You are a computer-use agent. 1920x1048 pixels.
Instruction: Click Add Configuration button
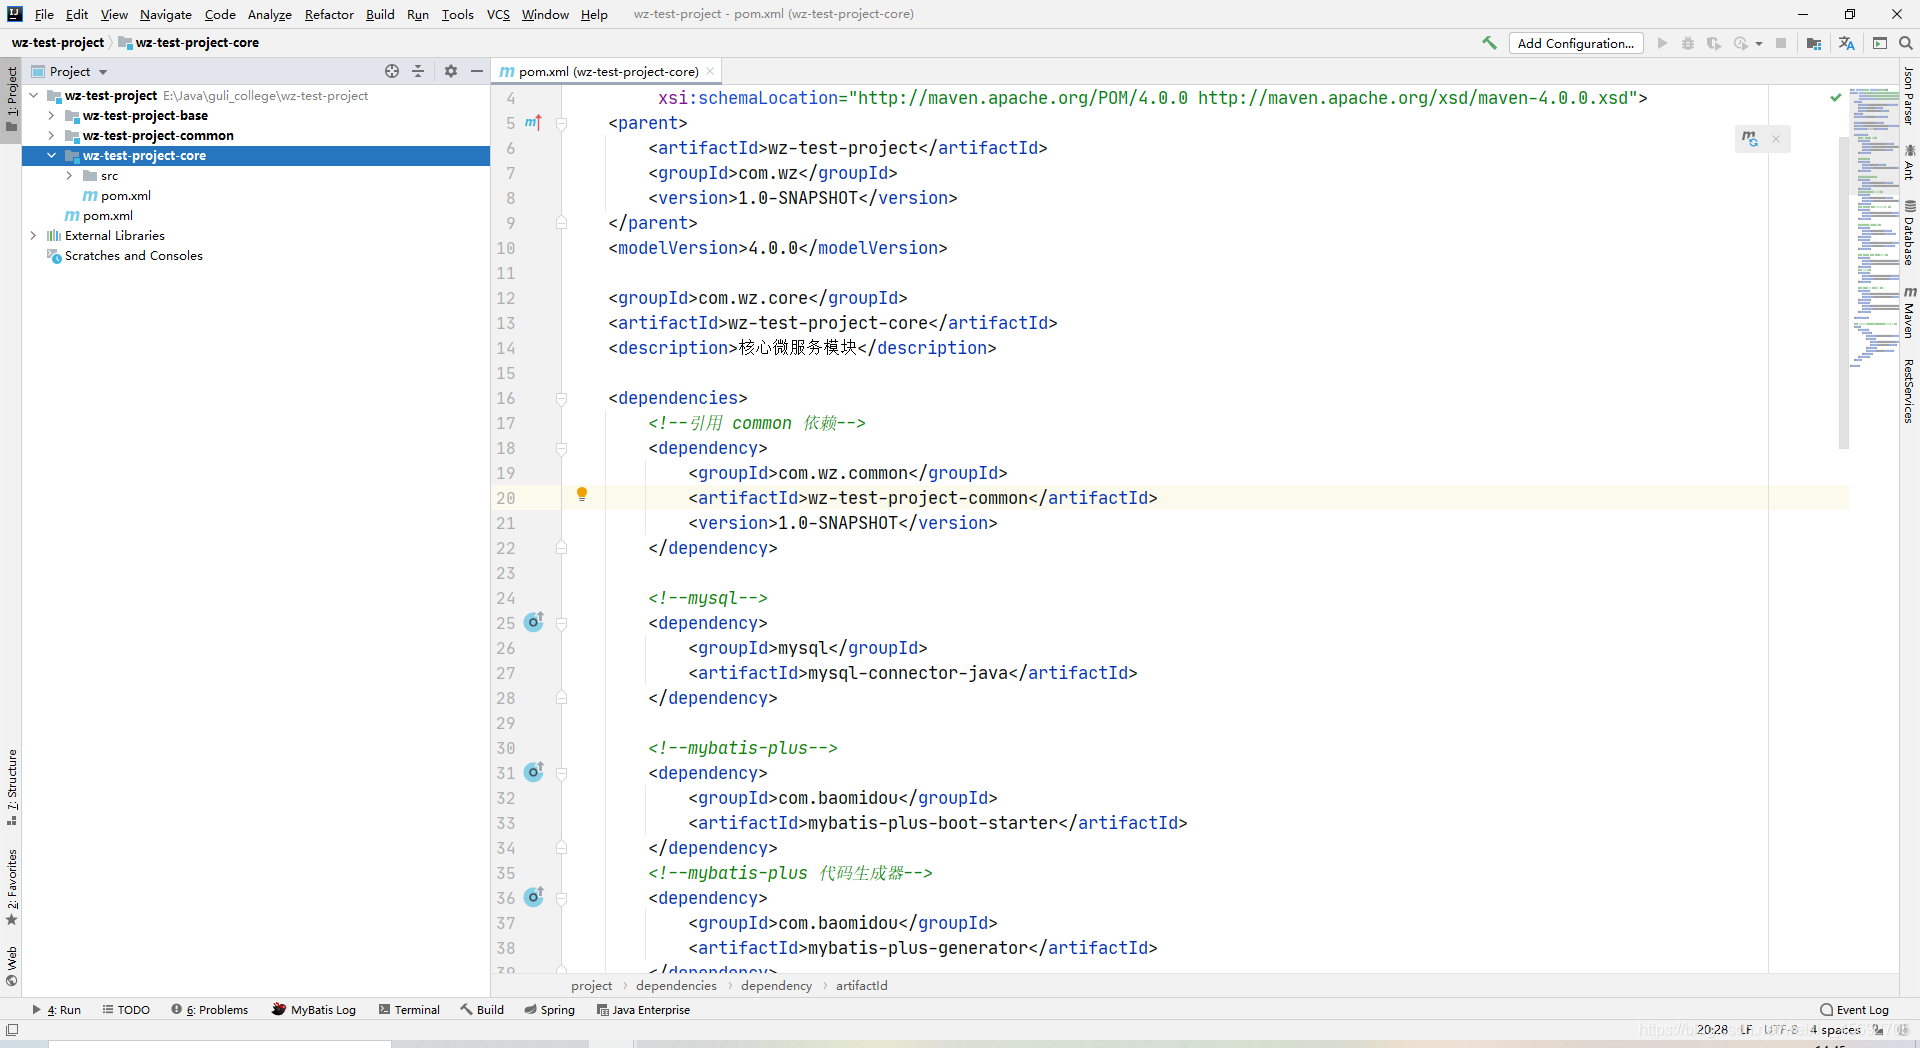tap(1576, 43)
